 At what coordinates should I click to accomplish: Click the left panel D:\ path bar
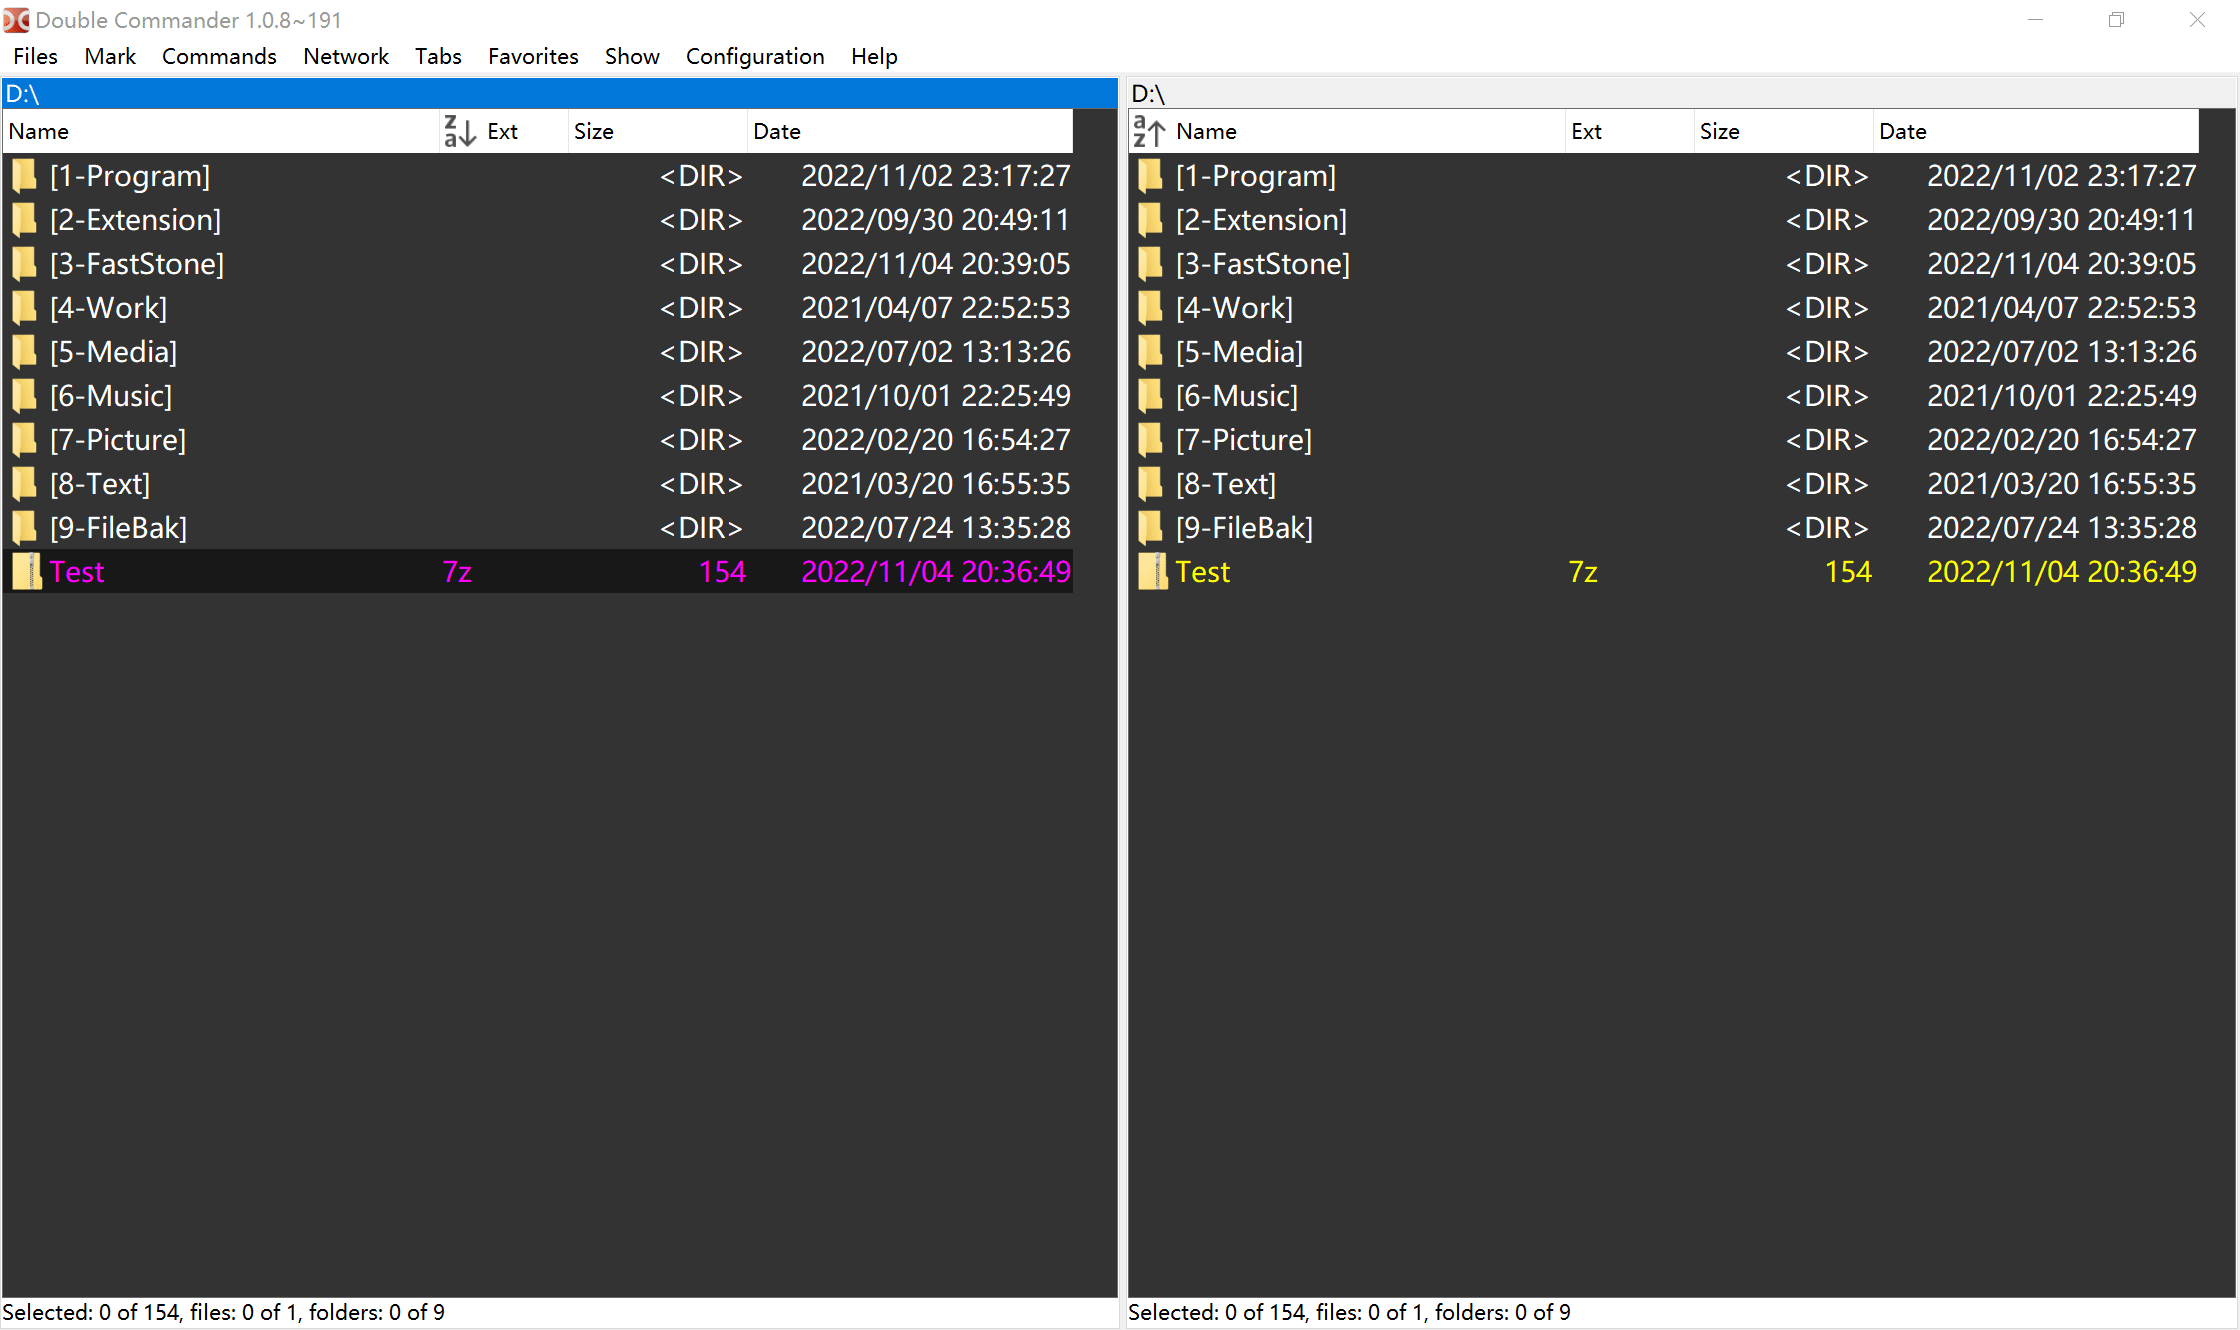[x=558, y=94]
